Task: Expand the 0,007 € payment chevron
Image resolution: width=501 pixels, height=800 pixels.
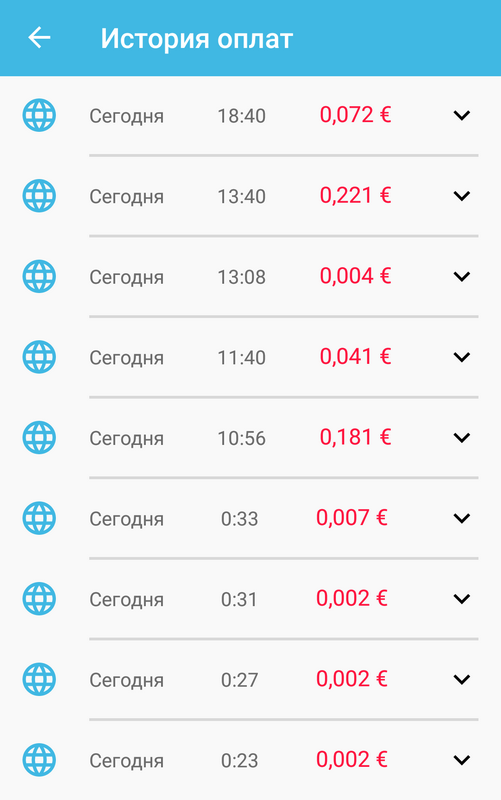Action: [462, 518]
